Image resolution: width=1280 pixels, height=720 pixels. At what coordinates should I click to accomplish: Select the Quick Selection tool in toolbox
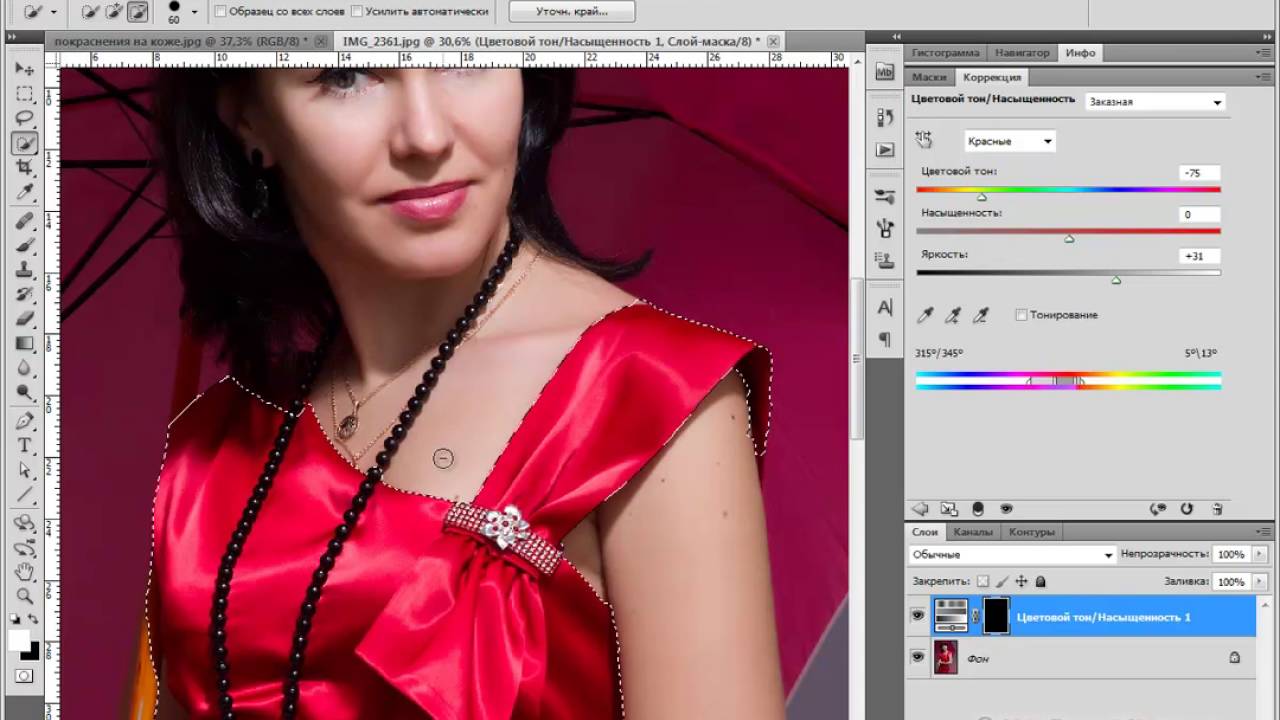point(25,144)
